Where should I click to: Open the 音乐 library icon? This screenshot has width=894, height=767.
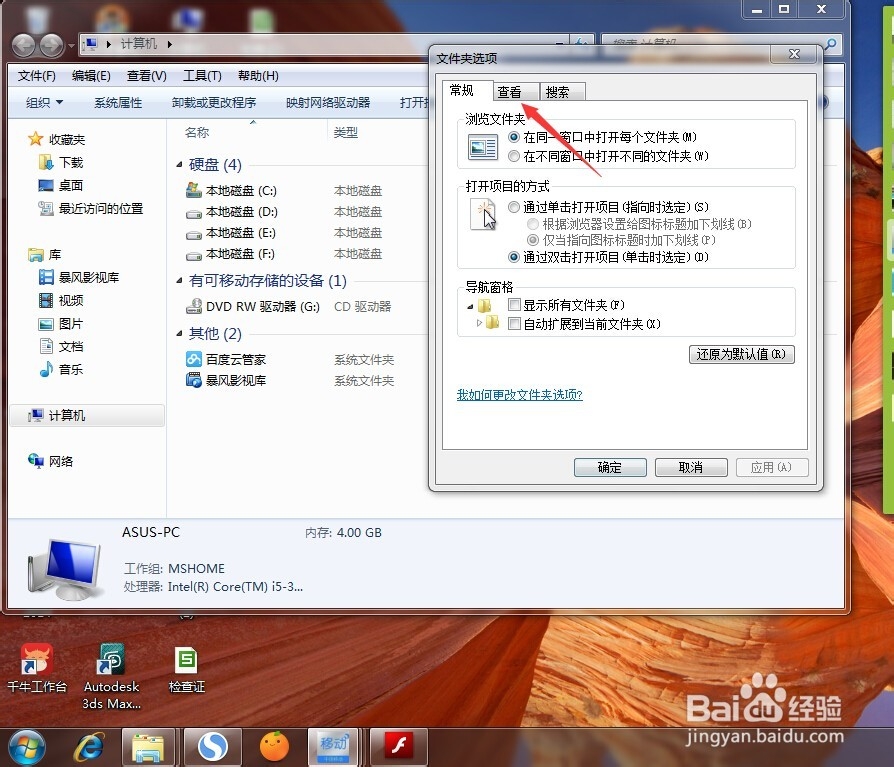point(46,370)
